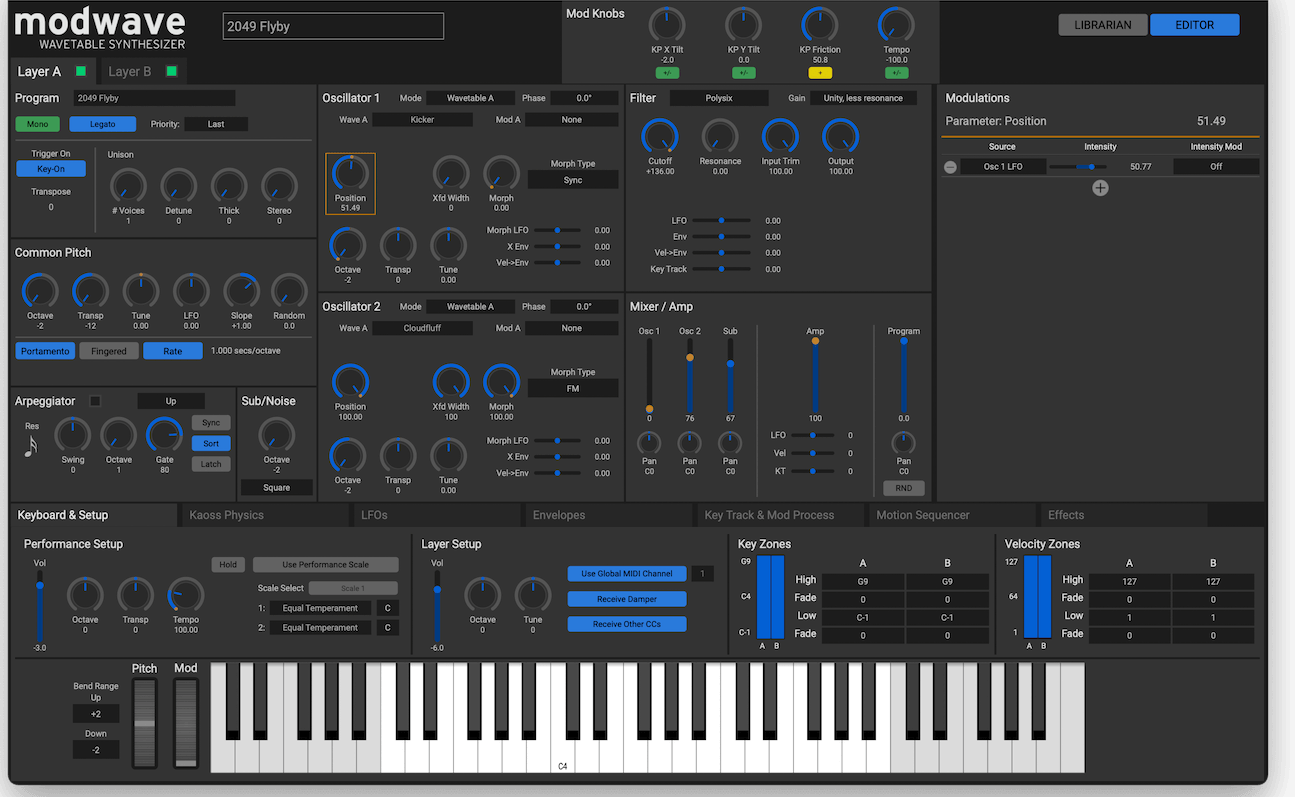Open modulation Source dropdown Osc 1 LFO
The height and width of the screenshot is (797, 1295).
pos(1003,167)
